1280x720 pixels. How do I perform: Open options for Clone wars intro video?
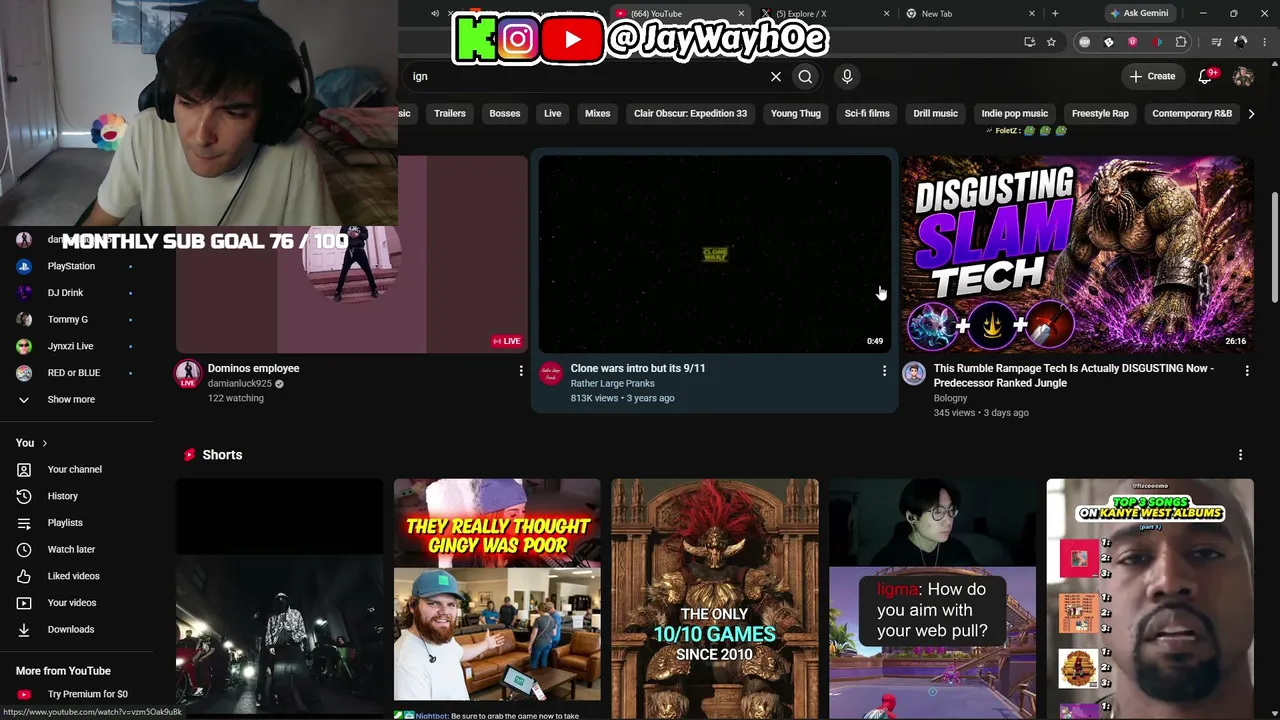click(x=884, y=371)
